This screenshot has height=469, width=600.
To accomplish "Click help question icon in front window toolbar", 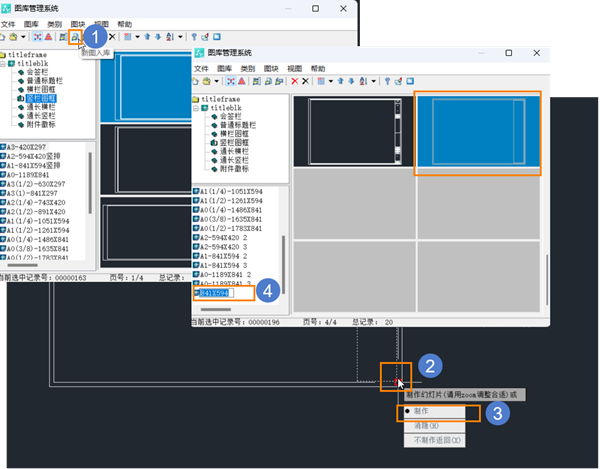I will click(x=387, y=81).
